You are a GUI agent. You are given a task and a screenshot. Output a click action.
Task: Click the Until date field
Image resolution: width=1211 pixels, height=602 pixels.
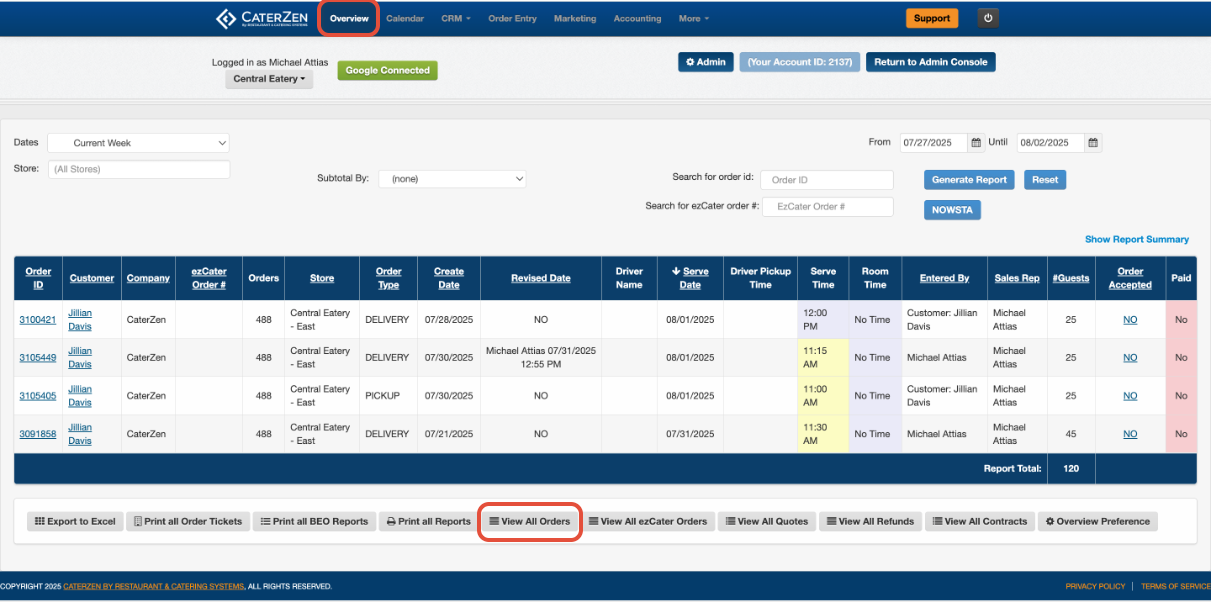tap(1051, 143)
